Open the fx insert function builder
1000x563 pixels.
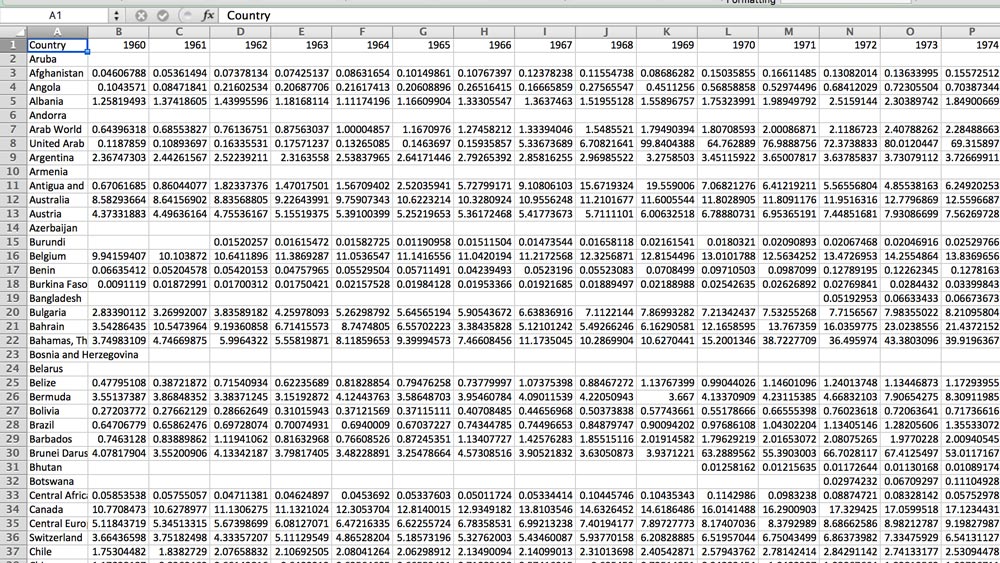coord(208,16)
